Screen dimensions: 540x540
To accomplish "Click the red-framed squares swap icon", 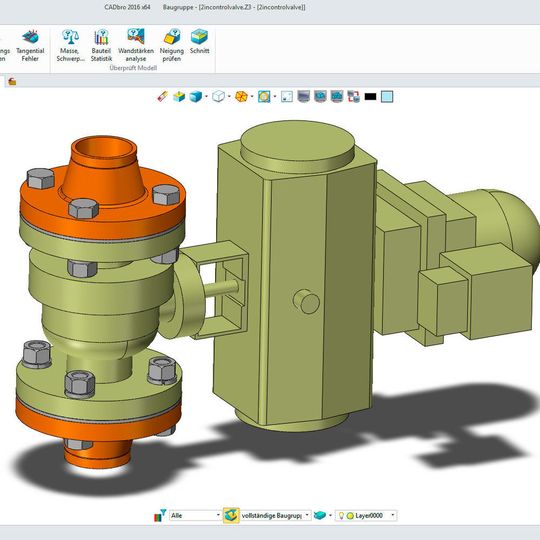I will pyautogui.click(x=353, y=97).
